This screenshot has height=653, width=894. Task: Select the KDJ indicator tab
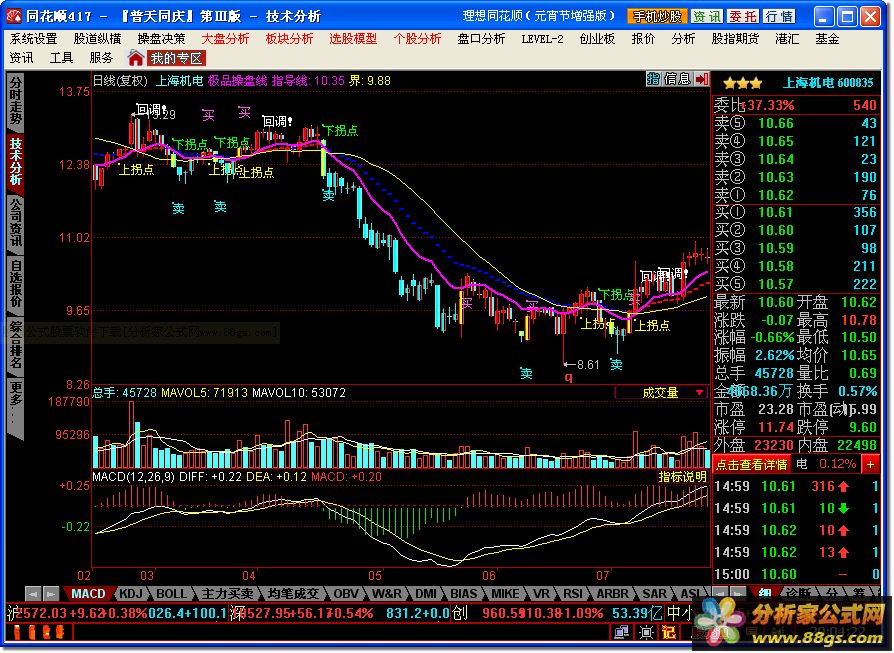131,594
